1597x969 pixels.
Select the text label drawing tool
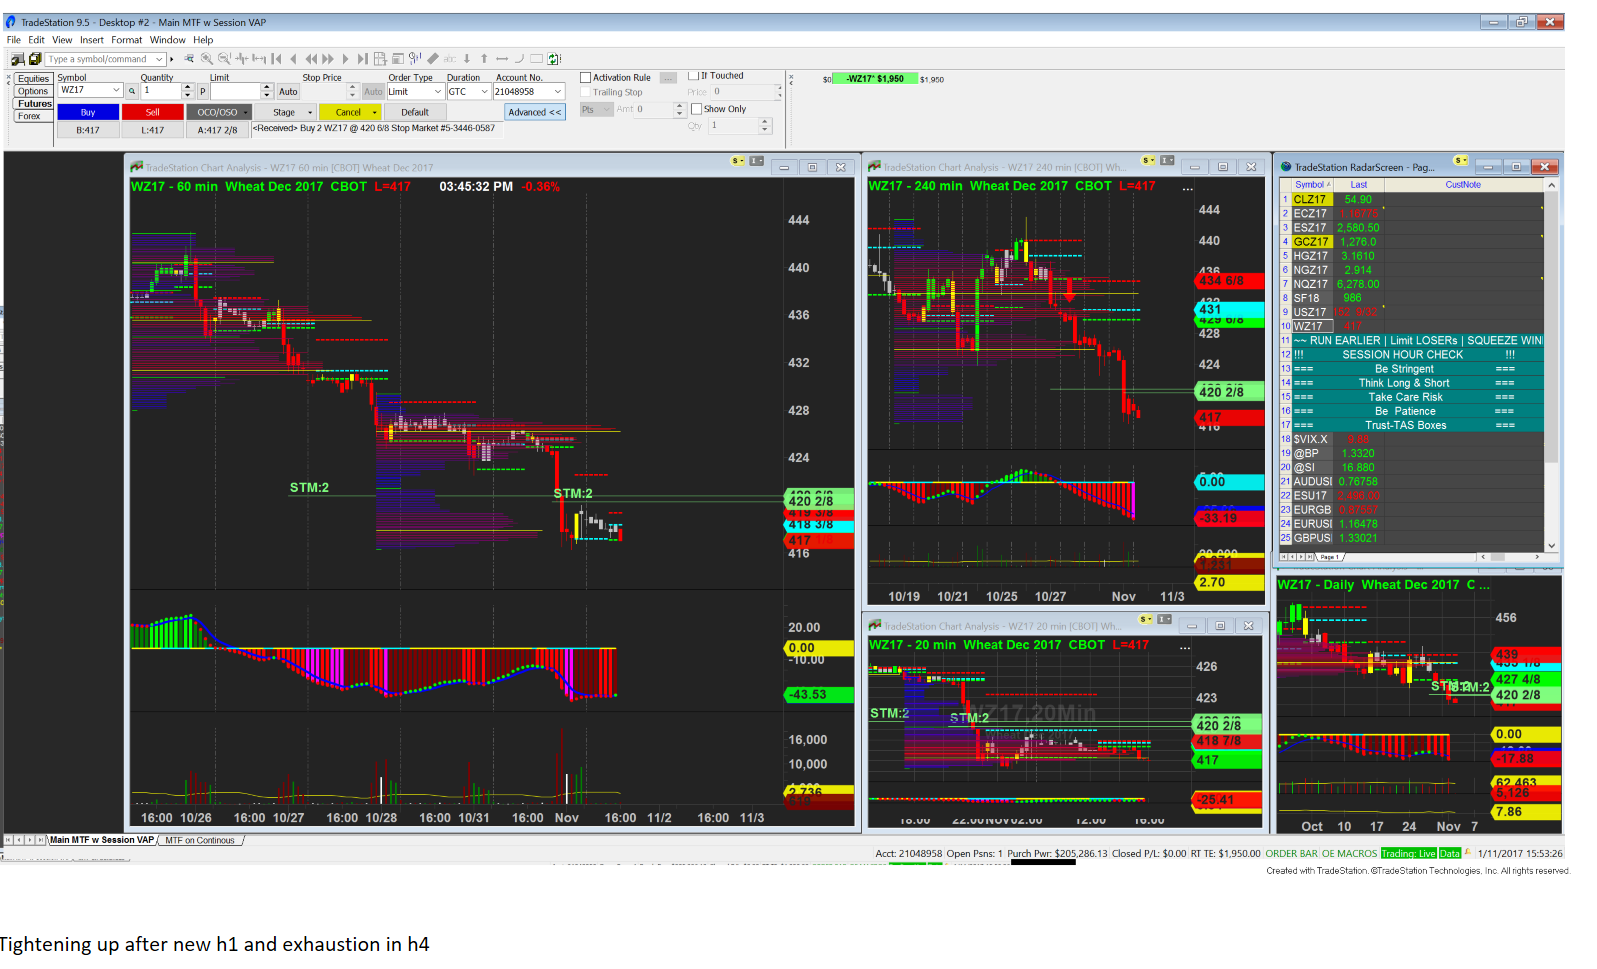(450, 59)
